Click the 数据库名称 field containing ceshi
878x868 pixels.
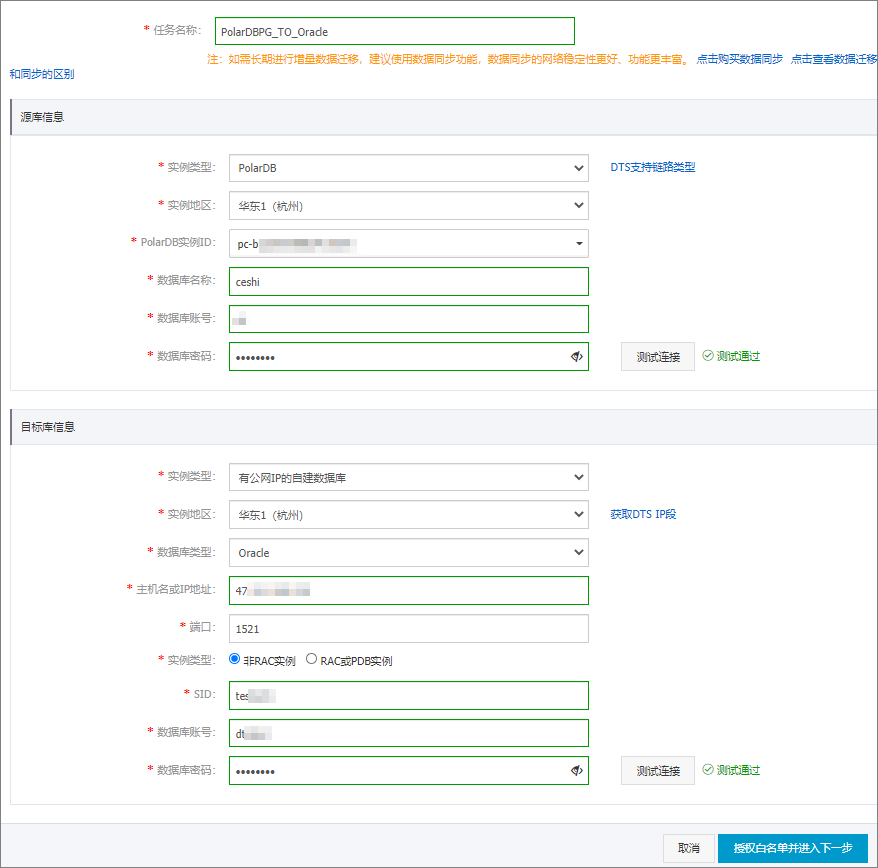409,281
